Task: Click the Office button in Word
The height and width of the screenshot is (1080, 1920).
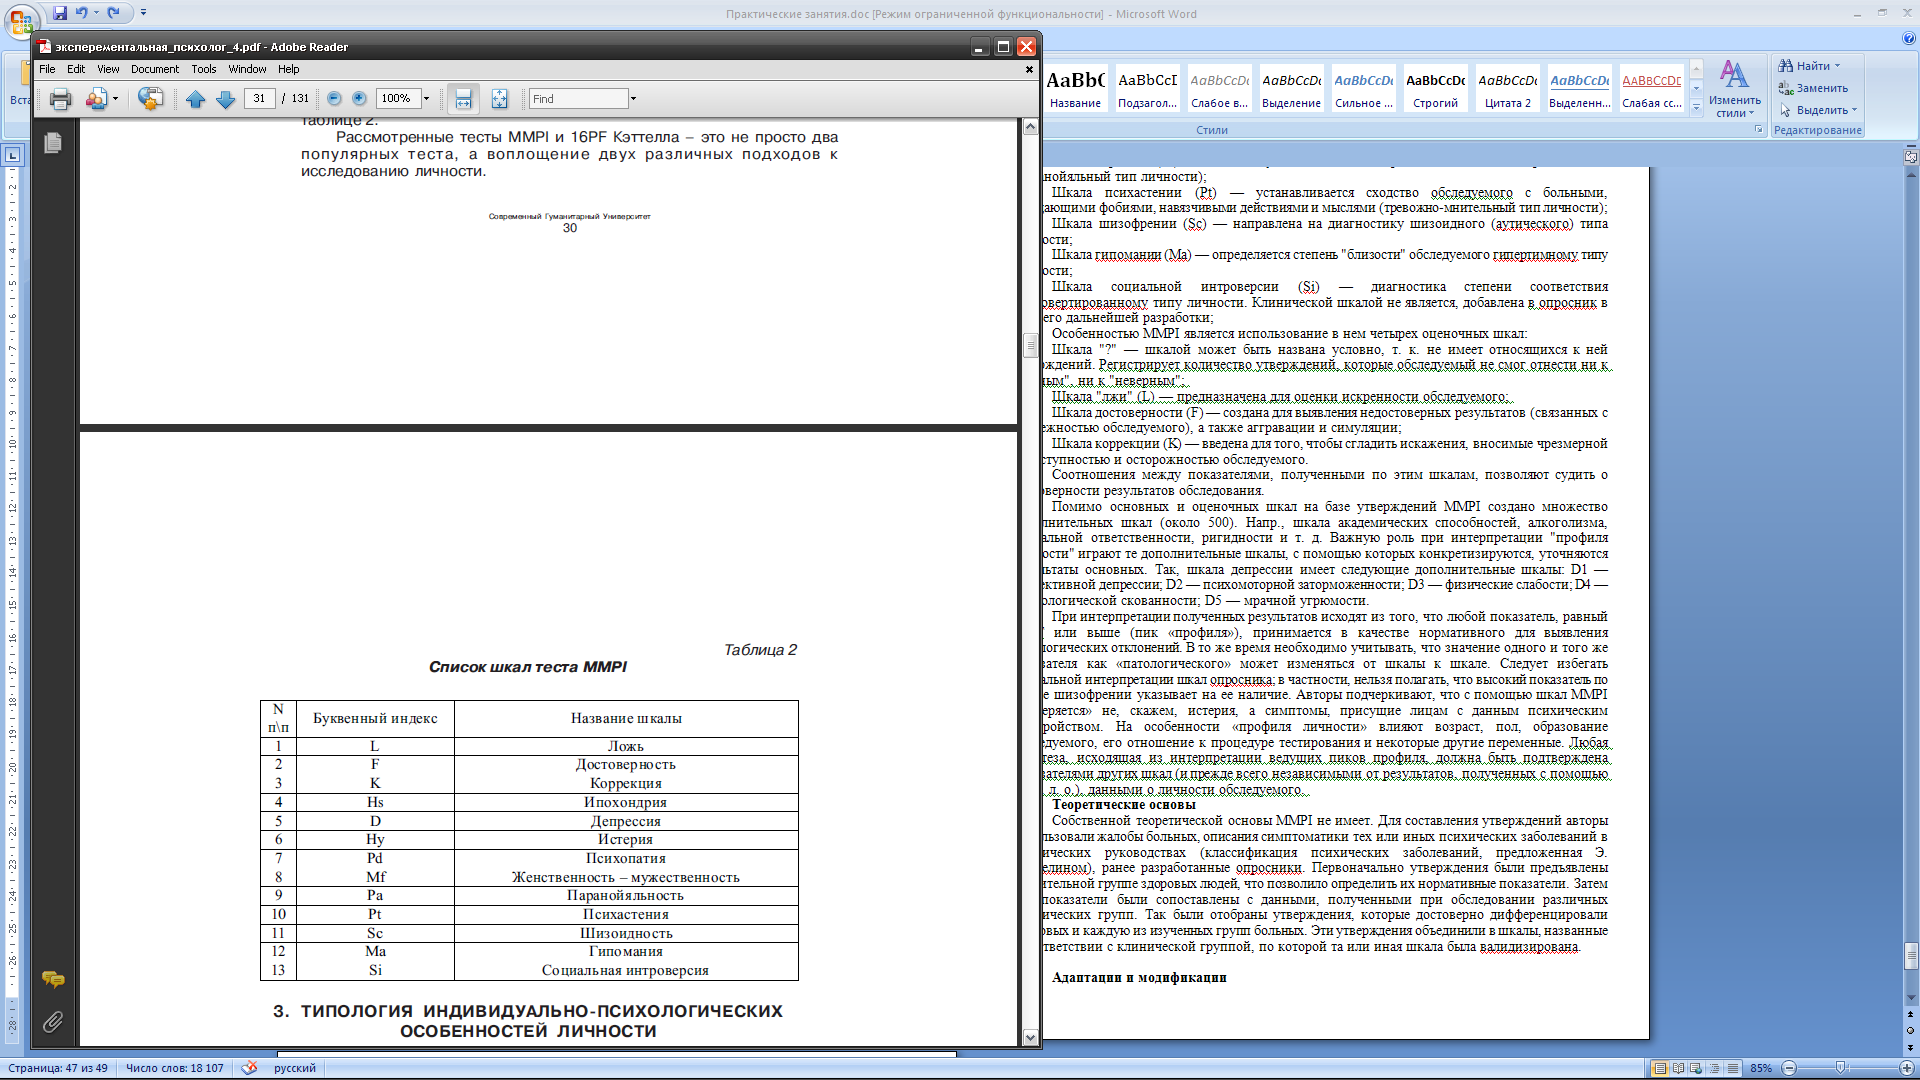Action: click(x=21, y=19)
